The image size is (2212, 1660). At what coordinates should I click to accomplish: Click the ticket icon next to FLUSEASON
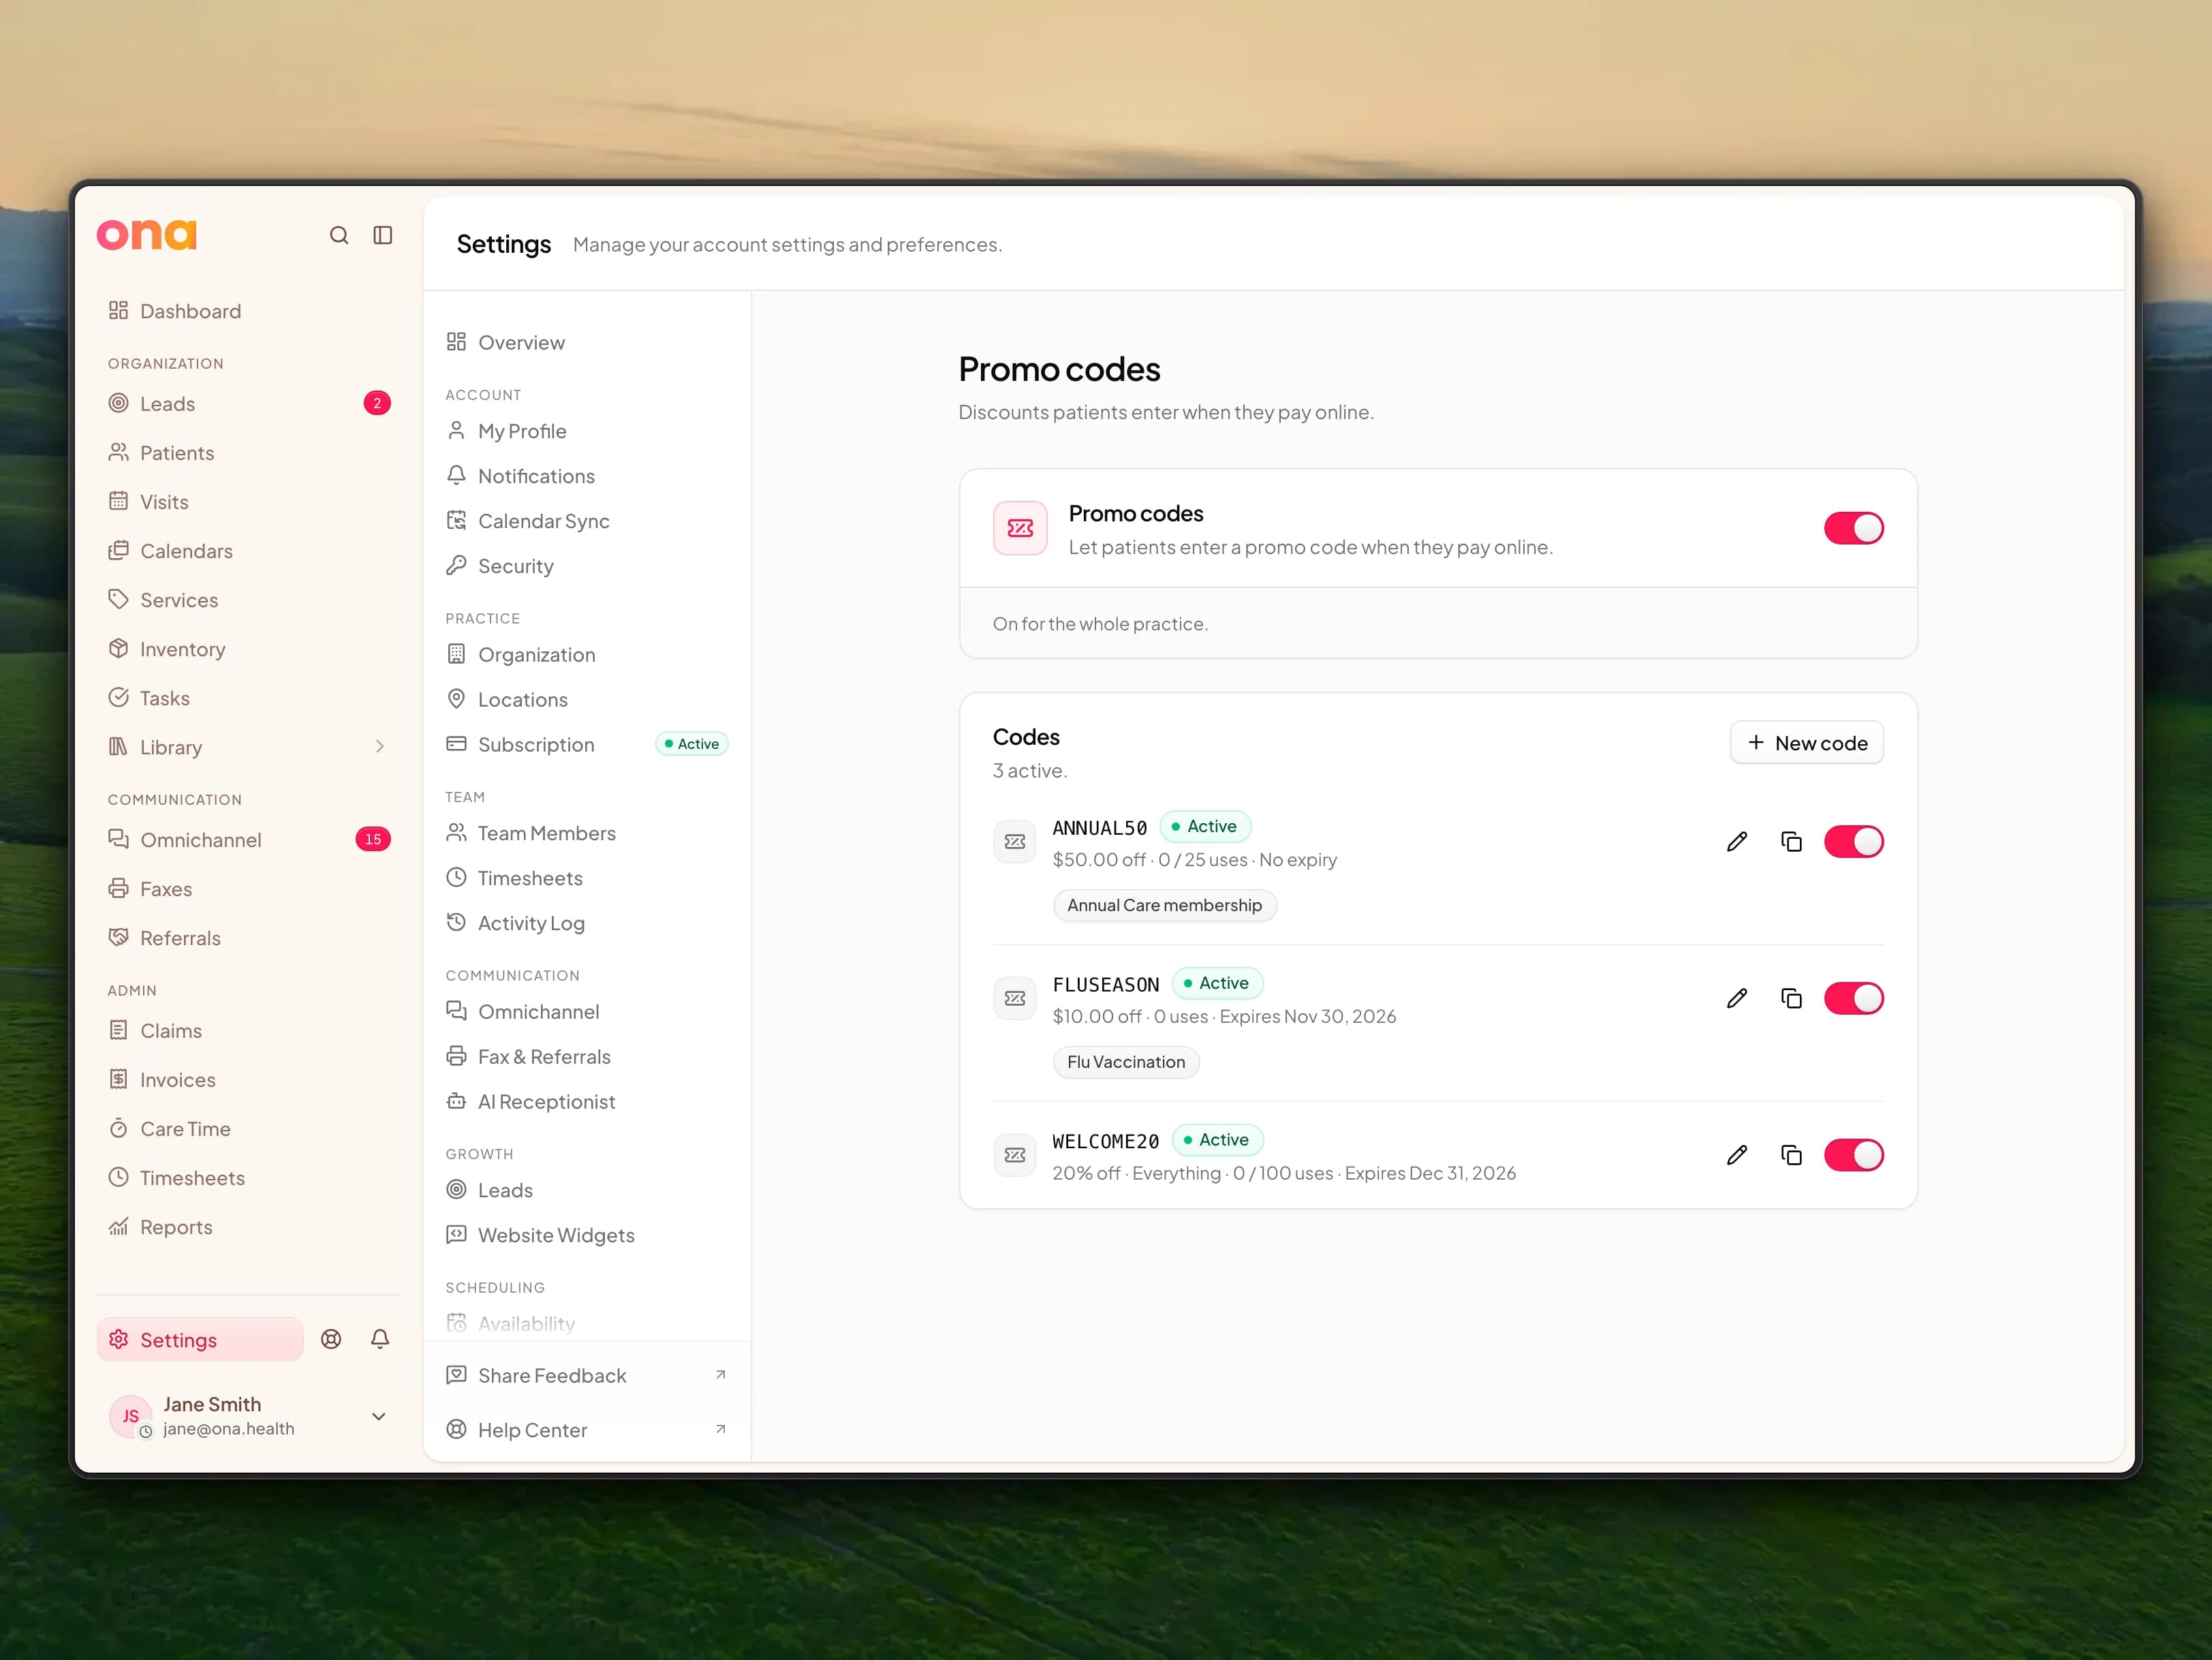[x=1014, y=998]
